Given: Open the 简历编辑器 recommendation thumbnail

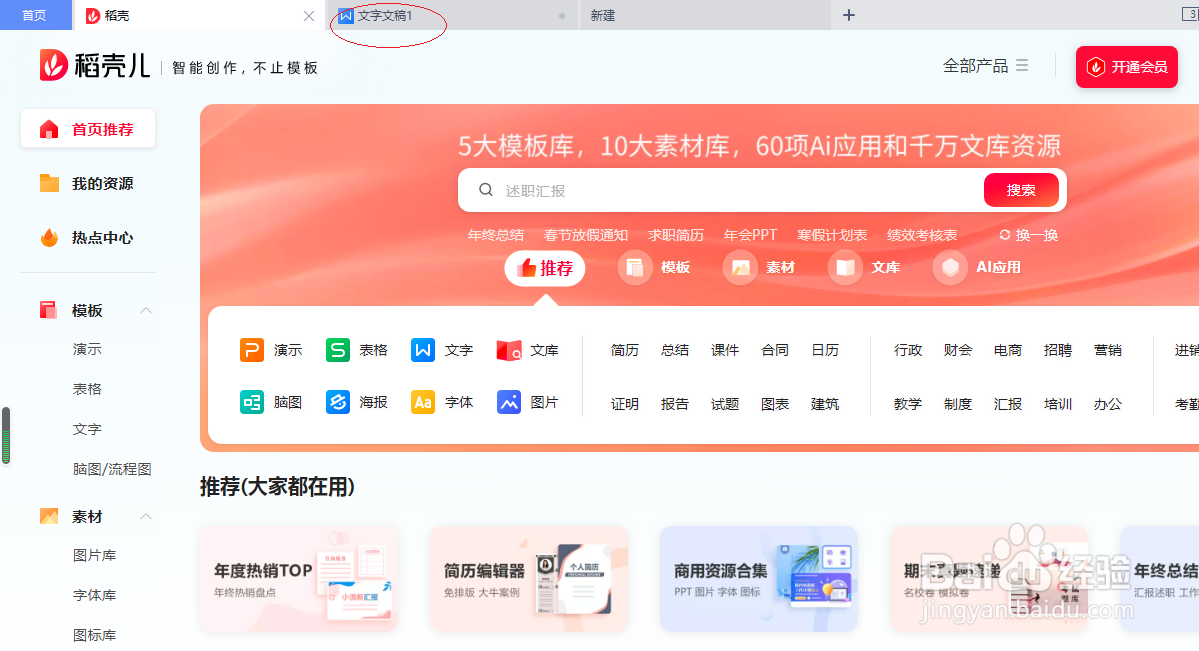Looking at the screenshot, I should coord(528,578).
